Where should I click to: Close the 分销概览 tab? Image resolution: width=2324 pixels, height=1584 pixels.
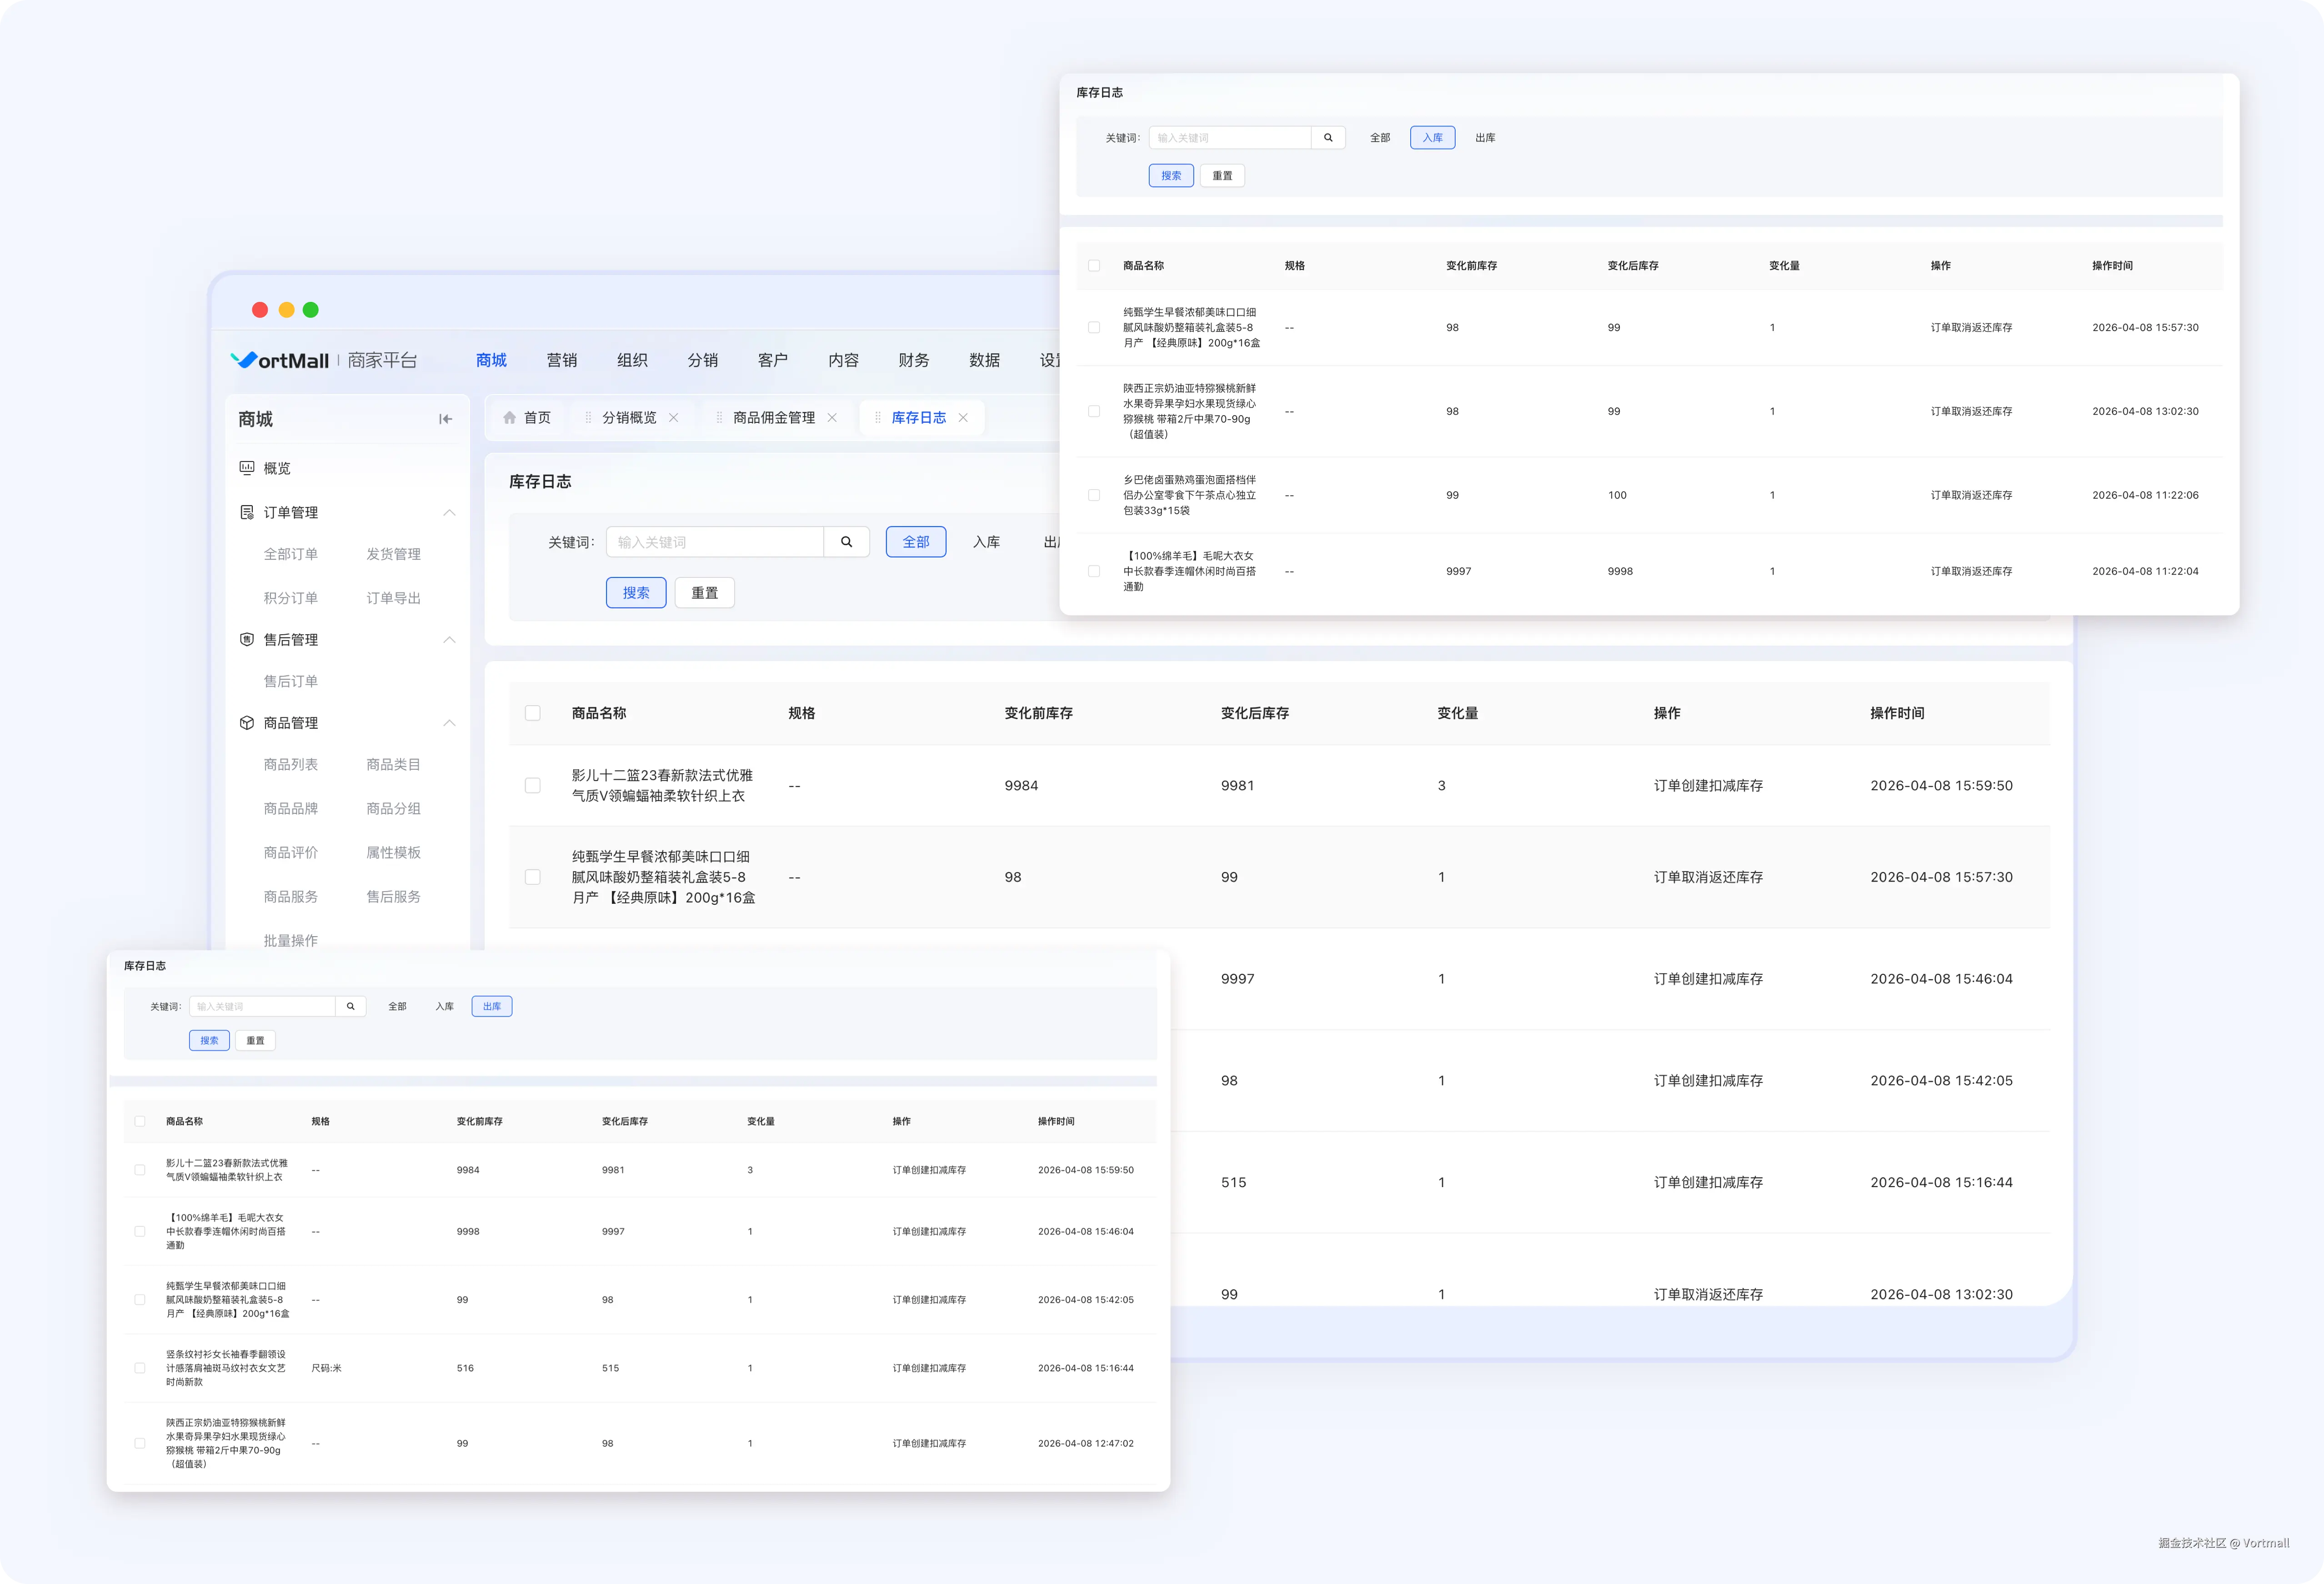pos(674,418)
